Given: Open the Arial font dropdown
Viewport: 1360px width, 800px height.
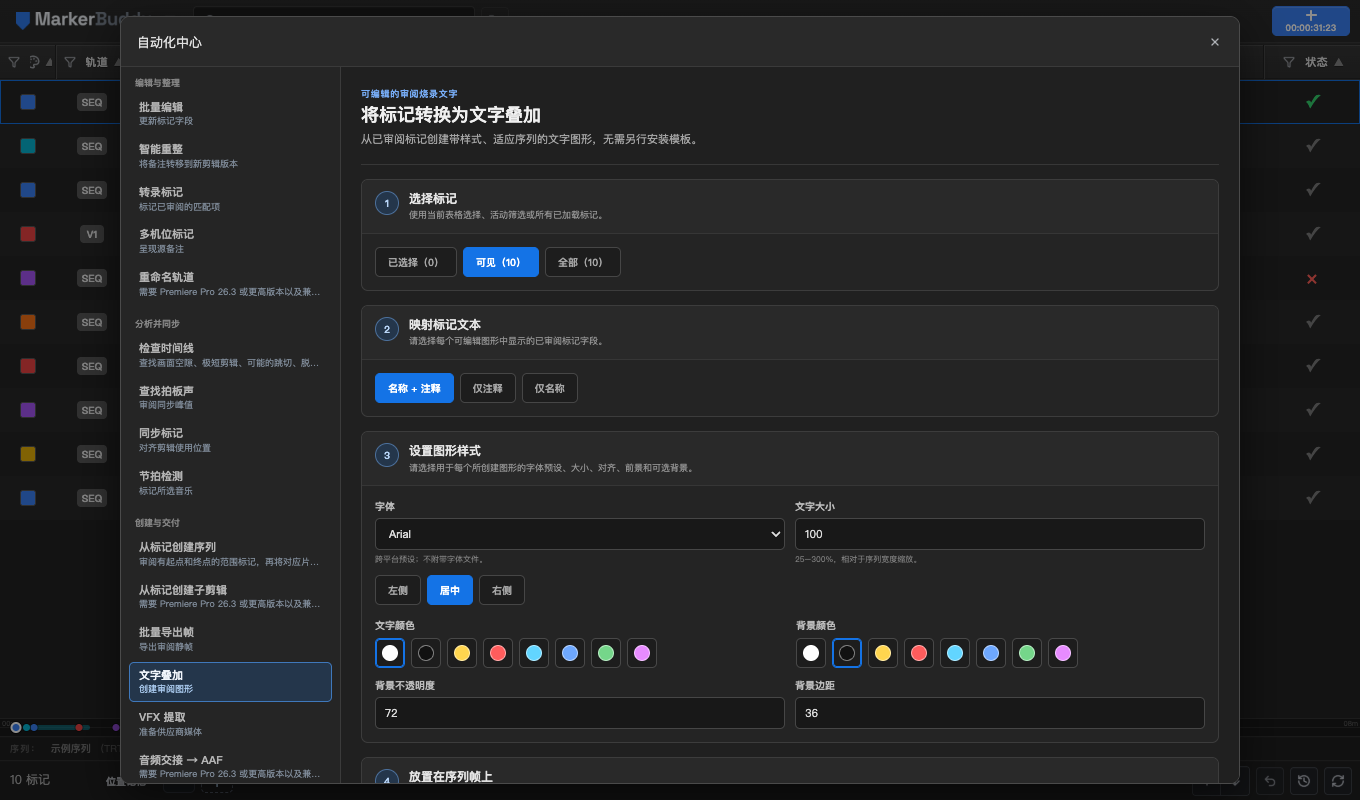Looking at the screenshot, I should point(580,534).
